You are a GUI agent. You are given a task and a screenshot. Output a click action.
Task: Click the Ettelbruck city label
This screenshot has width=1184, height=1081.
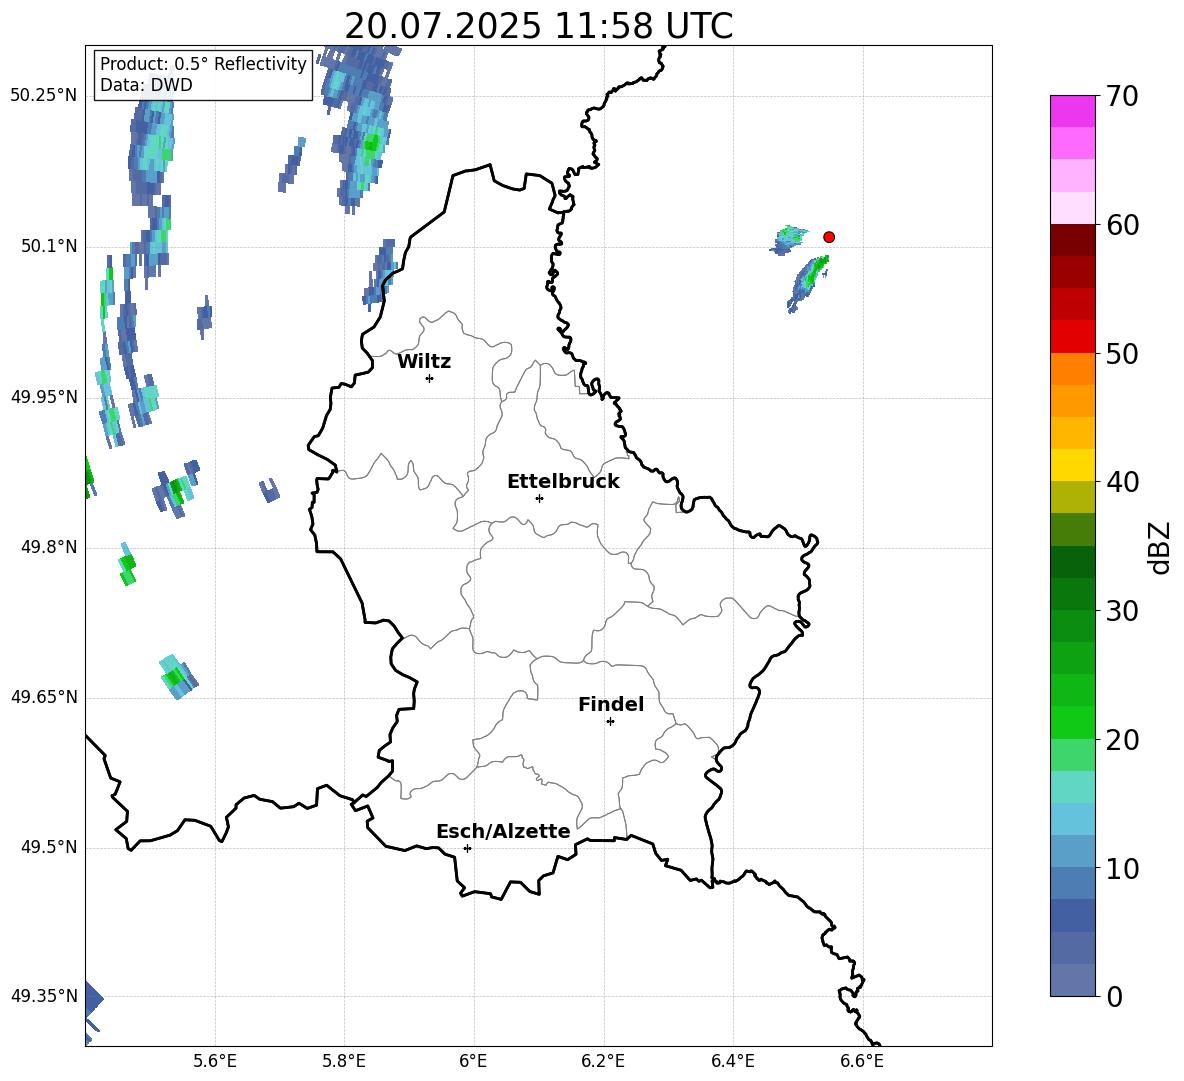pyautogui.click(x=563, y=482)
